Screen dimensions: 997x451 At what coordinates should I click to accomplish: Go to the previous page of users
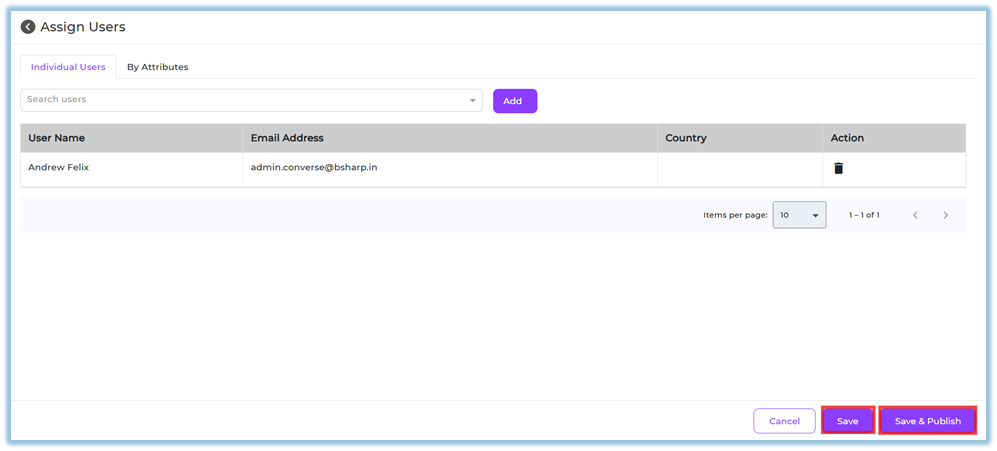click(x=915, y=215)
